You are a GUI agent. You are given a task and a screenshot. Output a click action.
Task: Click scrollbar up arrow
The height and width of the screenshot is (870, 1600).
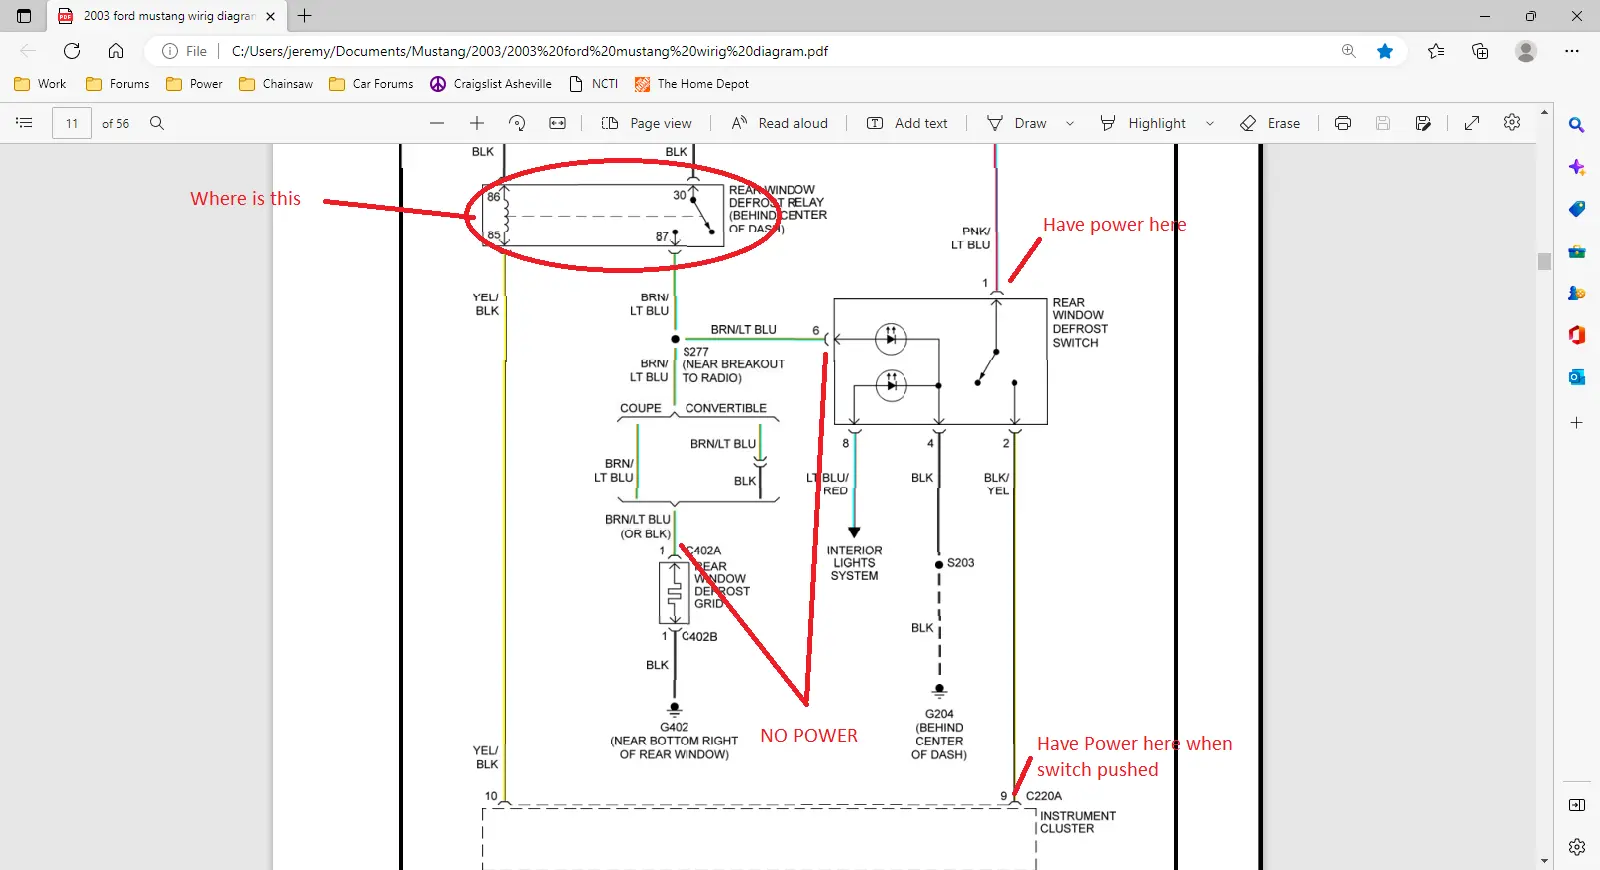pyautogui.click(x=1545, y=112)
